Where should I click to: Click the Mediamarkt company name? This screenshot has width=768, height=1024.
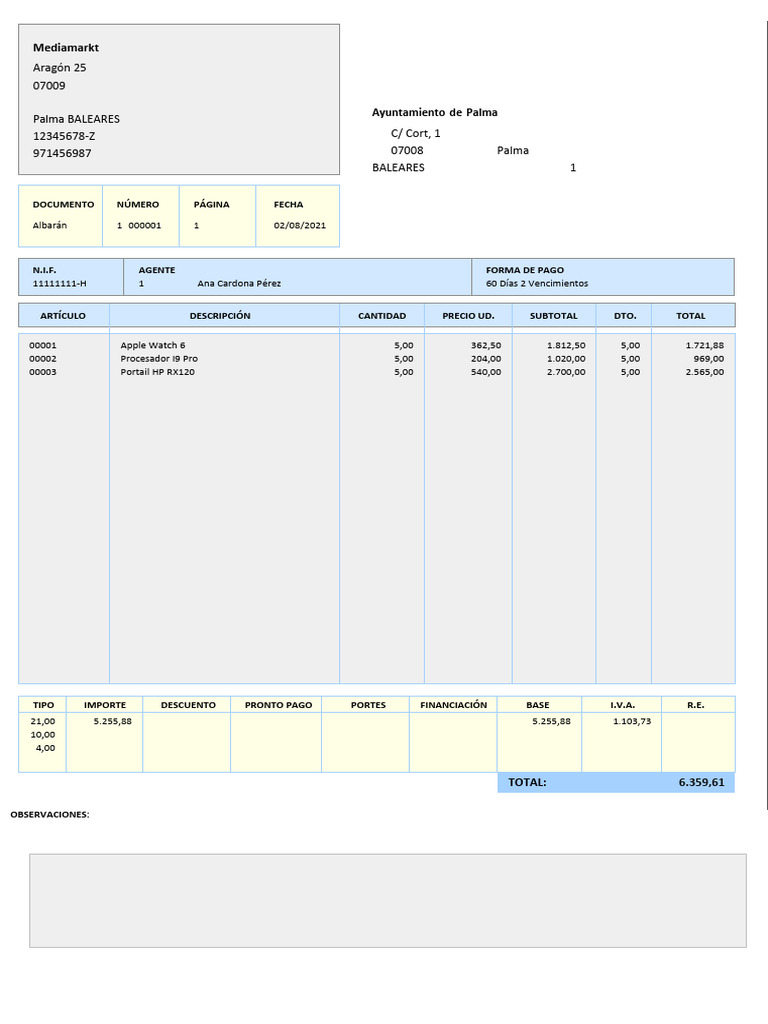(x=66, y=48)
